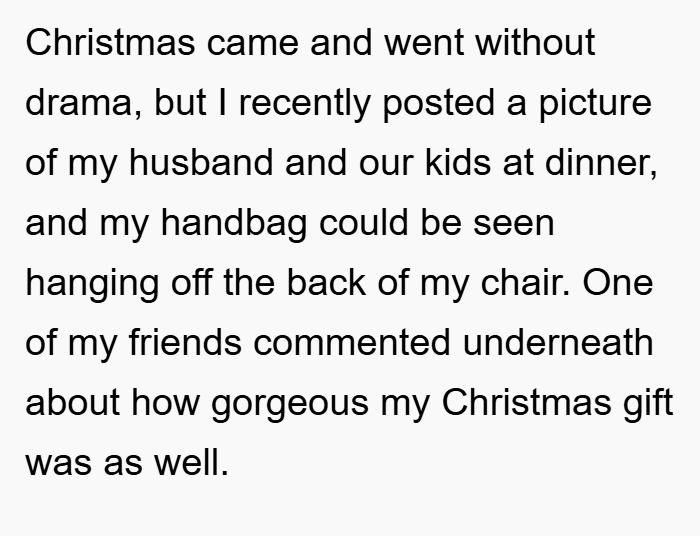The image size is (700, 536).
Task: Click the word "underneath" in sixth line
Action: tap(558, 343)
